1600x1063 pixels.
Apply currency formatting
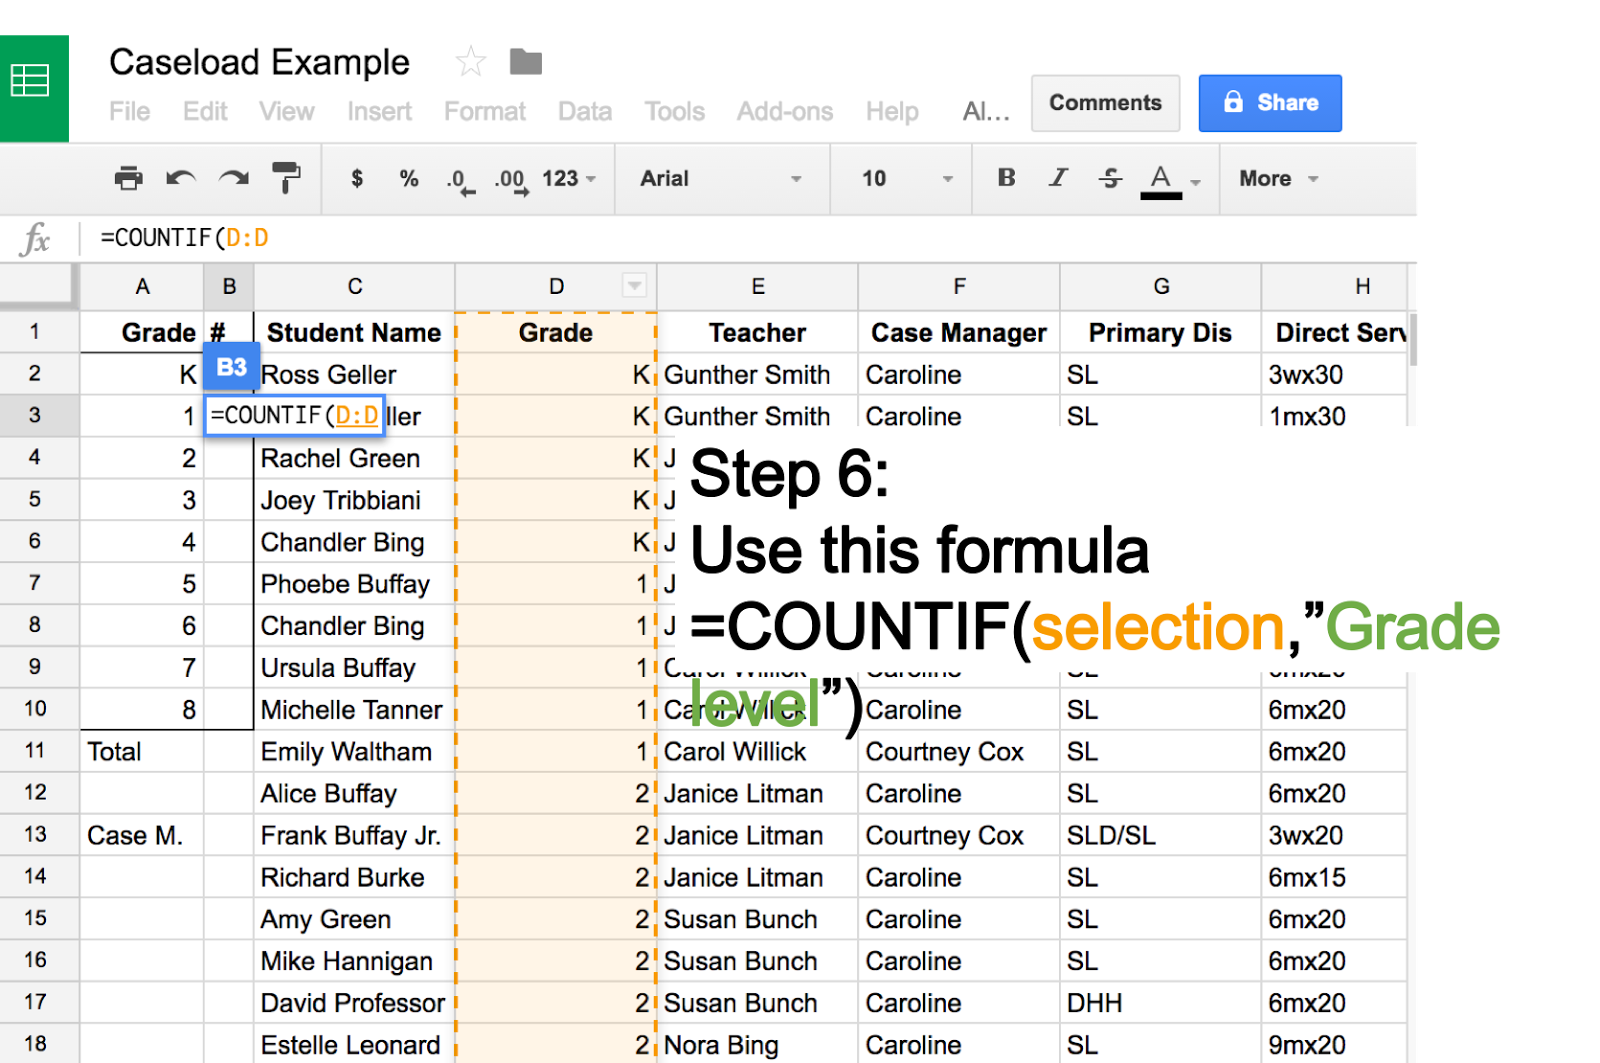pyautogui.click(x=355, y=178)
